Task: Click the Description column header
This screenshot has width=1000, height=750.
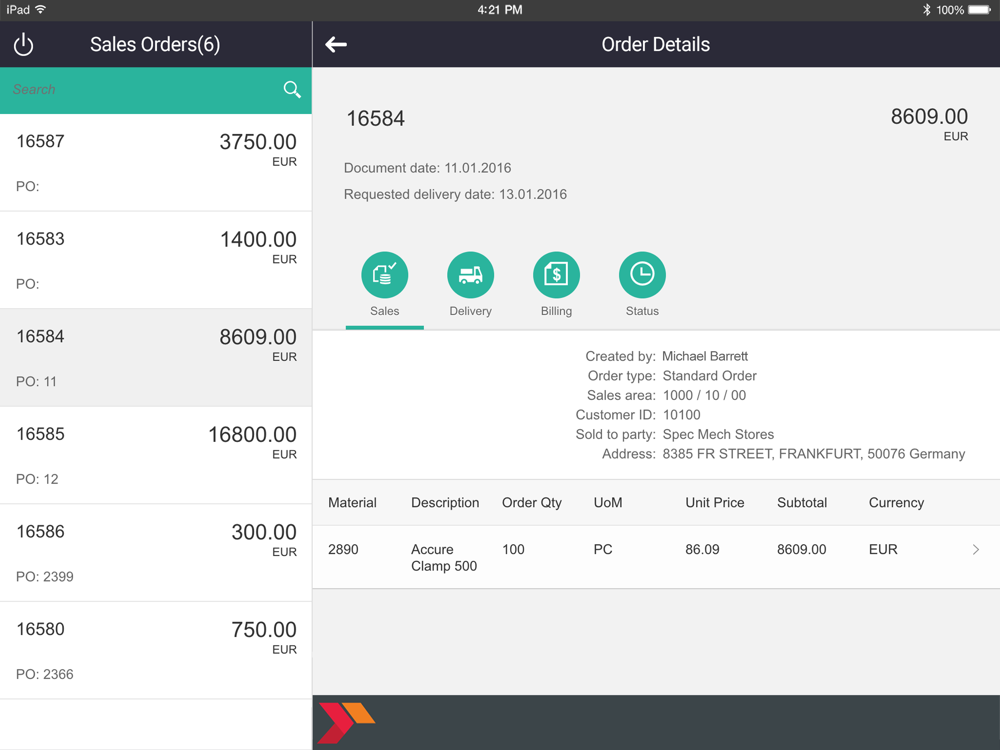Action: [x=445, y=503]
